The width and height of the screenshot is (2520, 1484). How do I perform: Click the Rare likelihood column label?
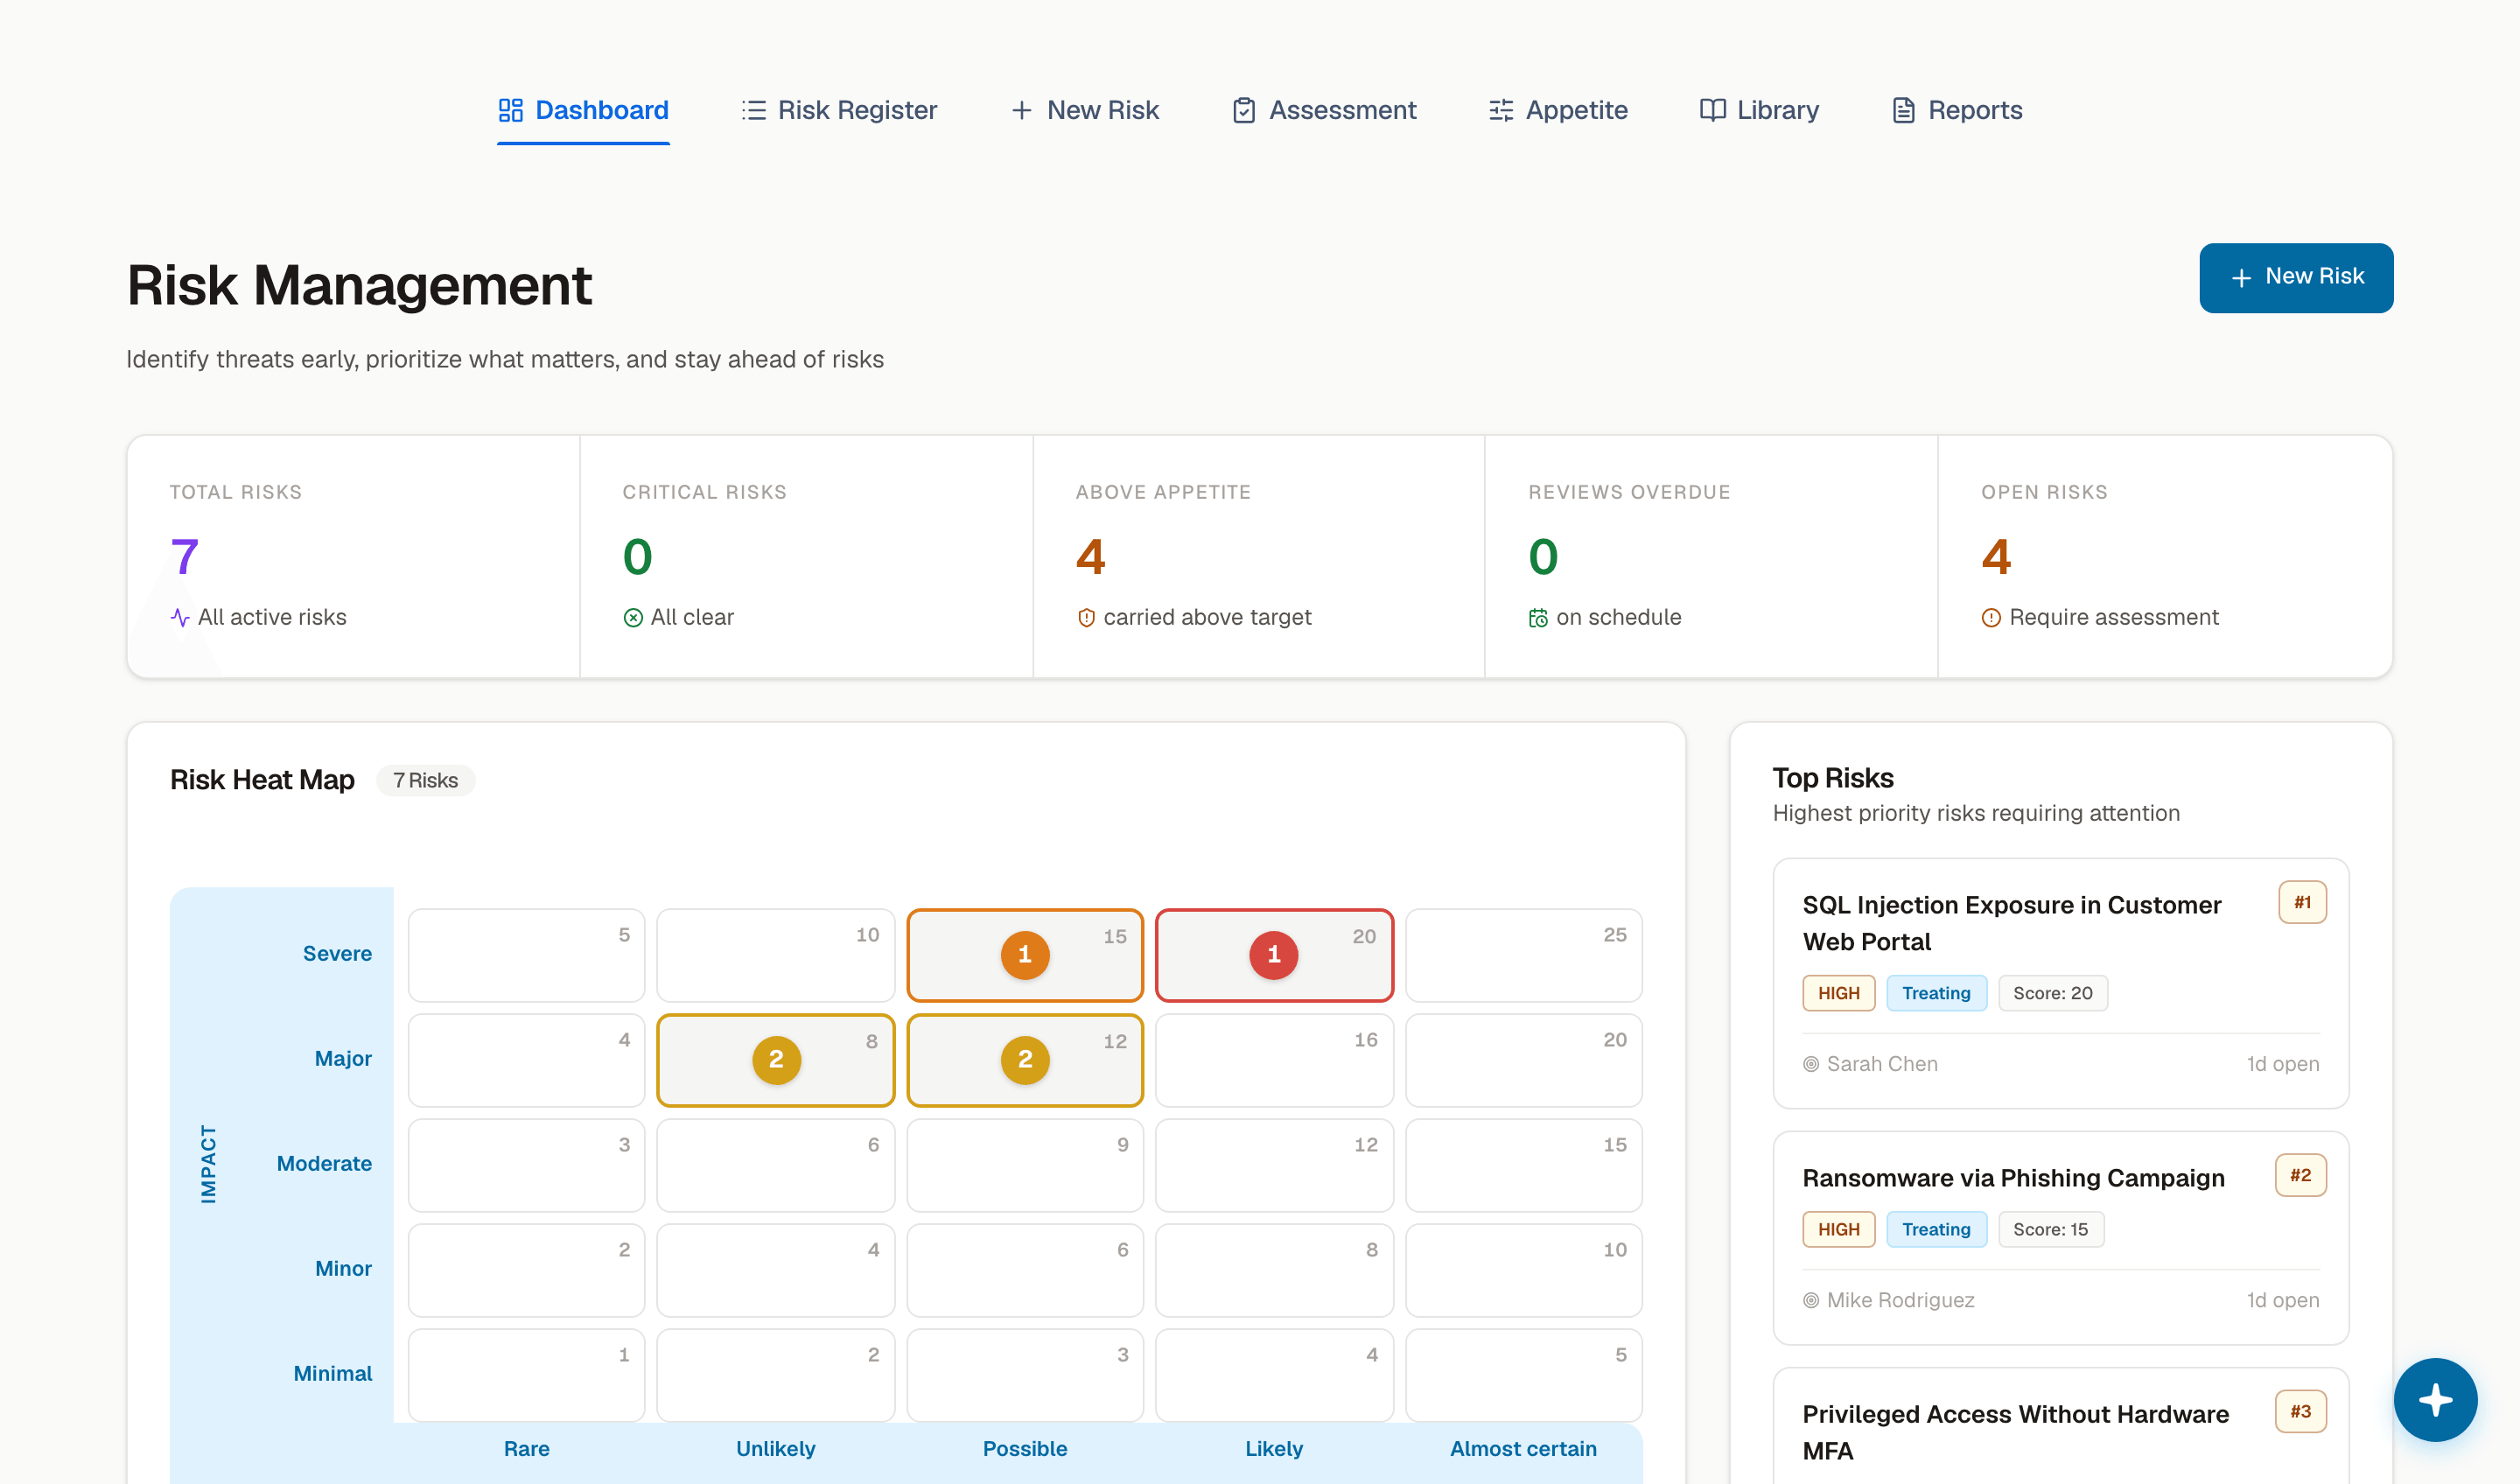(526, 1449)
